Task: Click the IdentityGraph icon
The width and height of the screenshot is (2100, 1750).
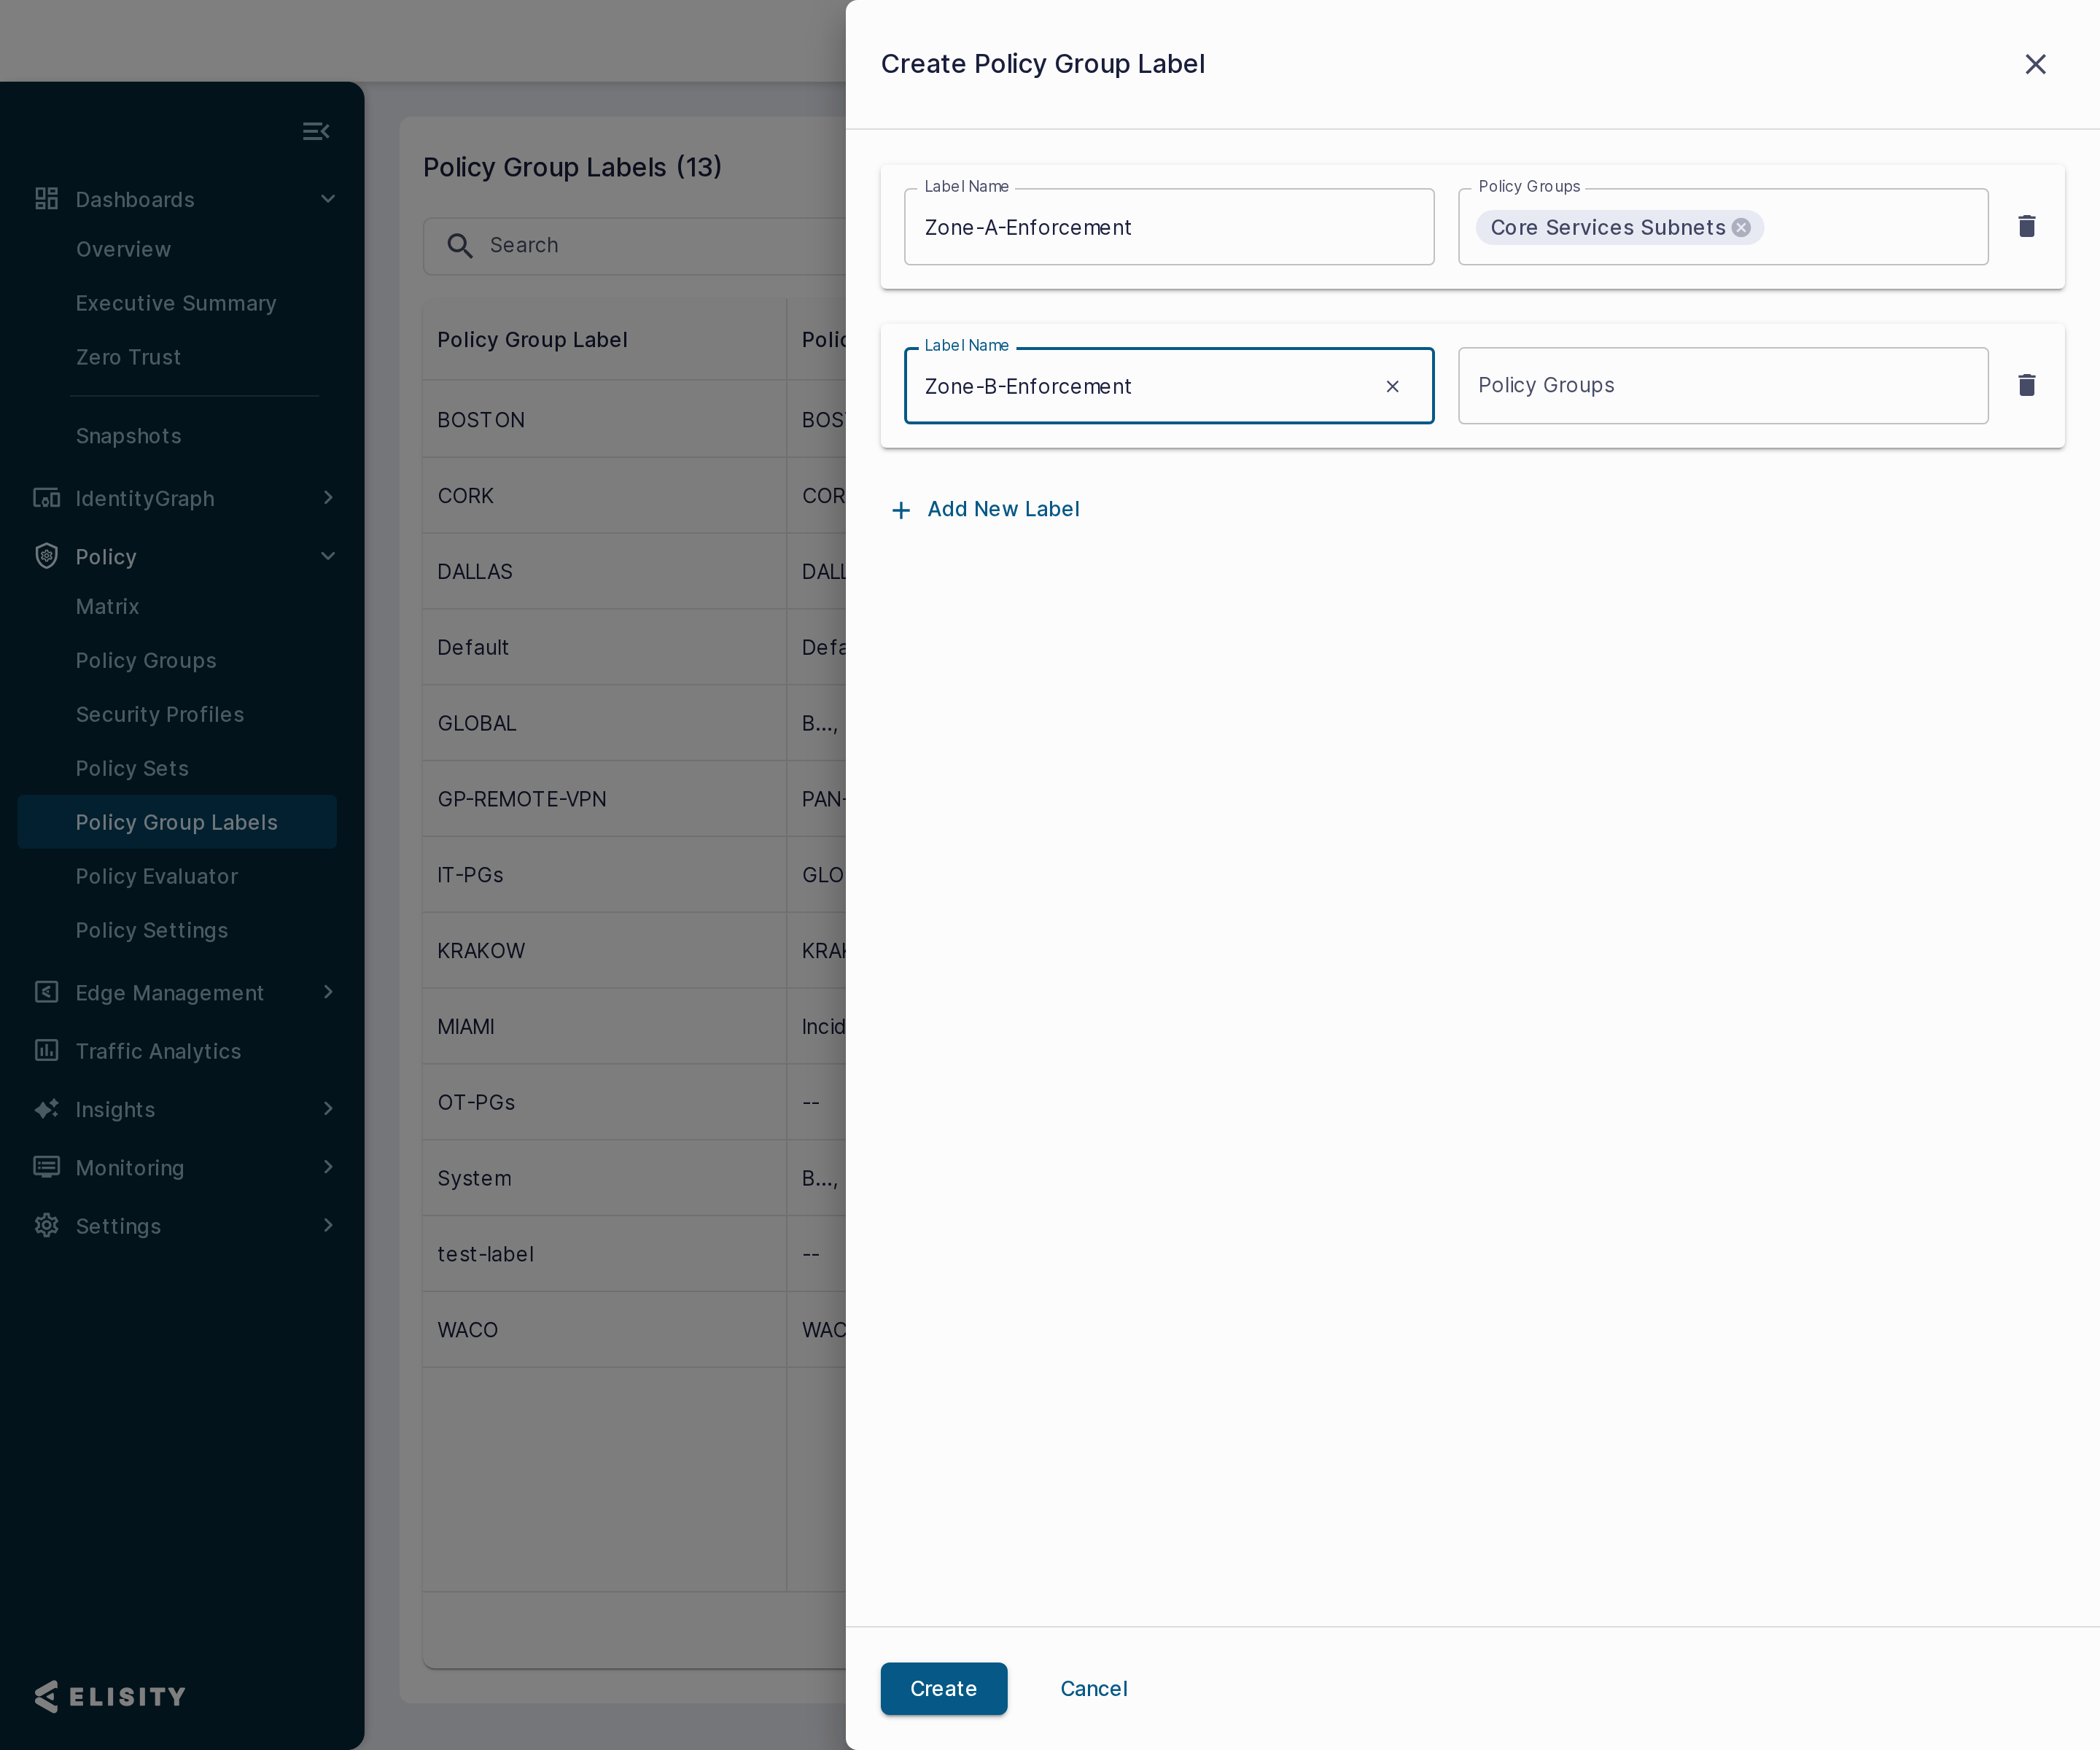Action: tap(46, 498)
